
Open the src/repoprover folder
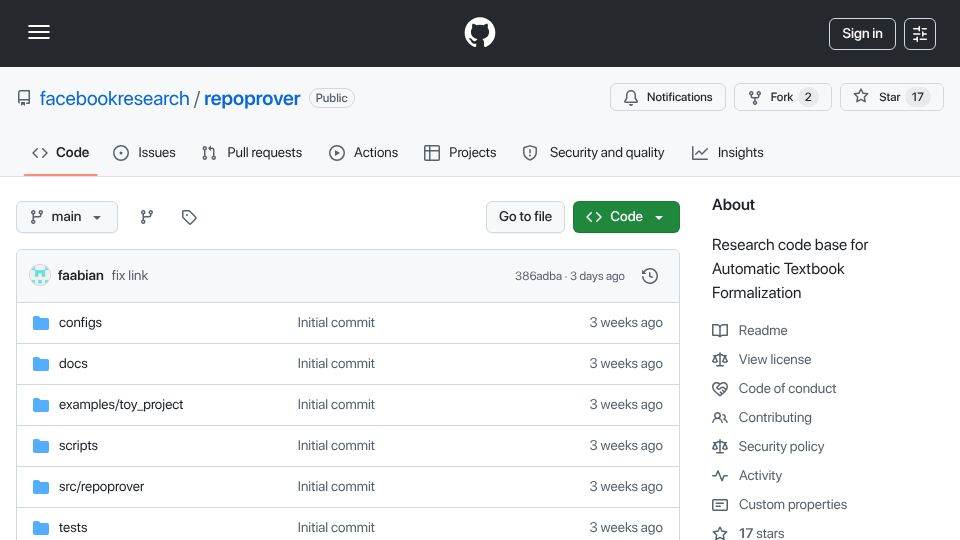click(101, 487)
